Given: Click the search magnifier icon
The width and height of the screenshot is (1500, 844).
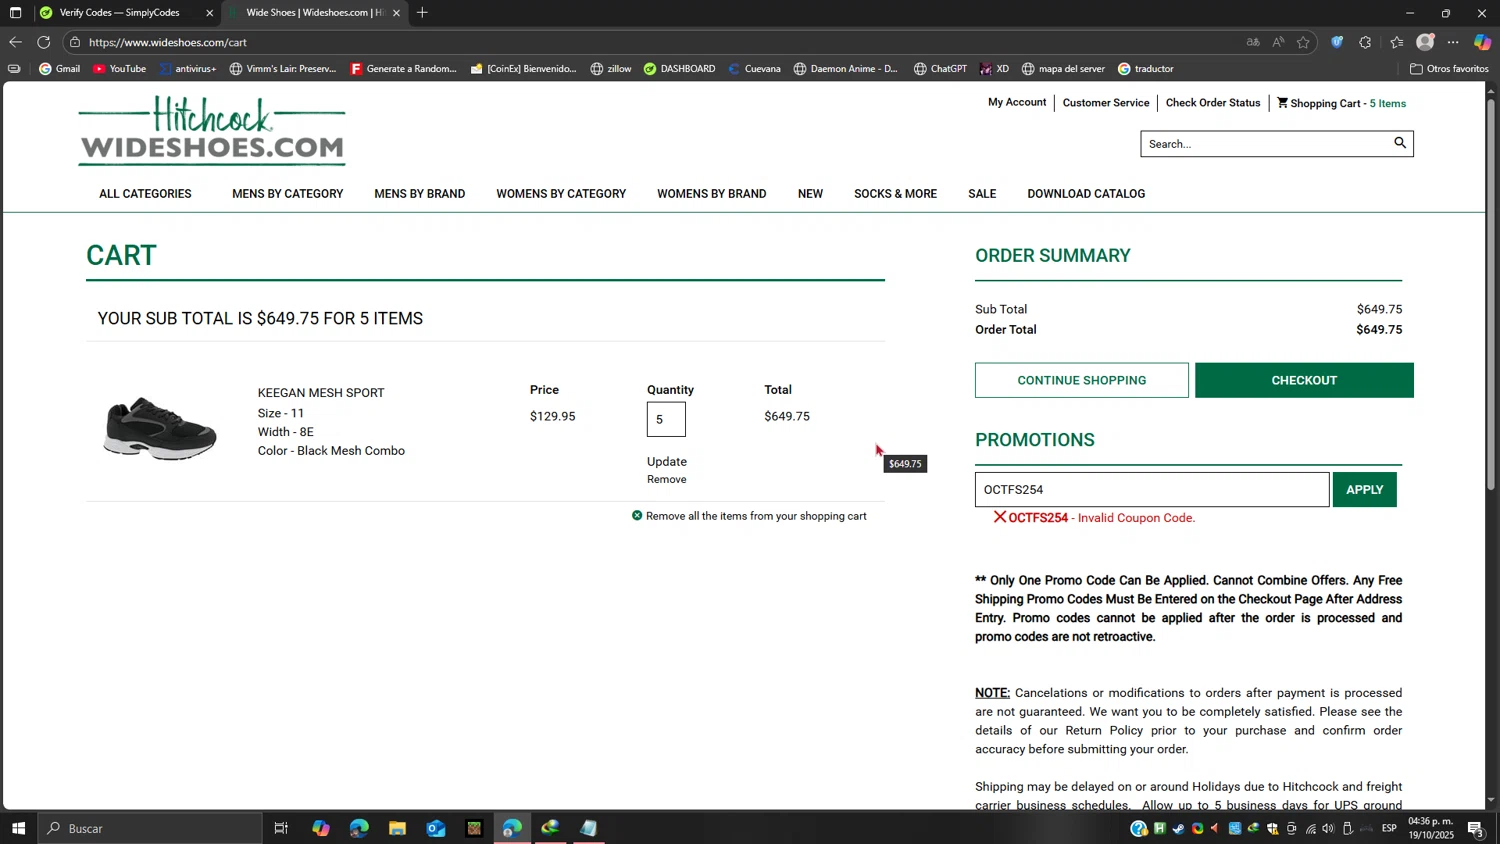Looking at the screenshot, I should 1400,143.
